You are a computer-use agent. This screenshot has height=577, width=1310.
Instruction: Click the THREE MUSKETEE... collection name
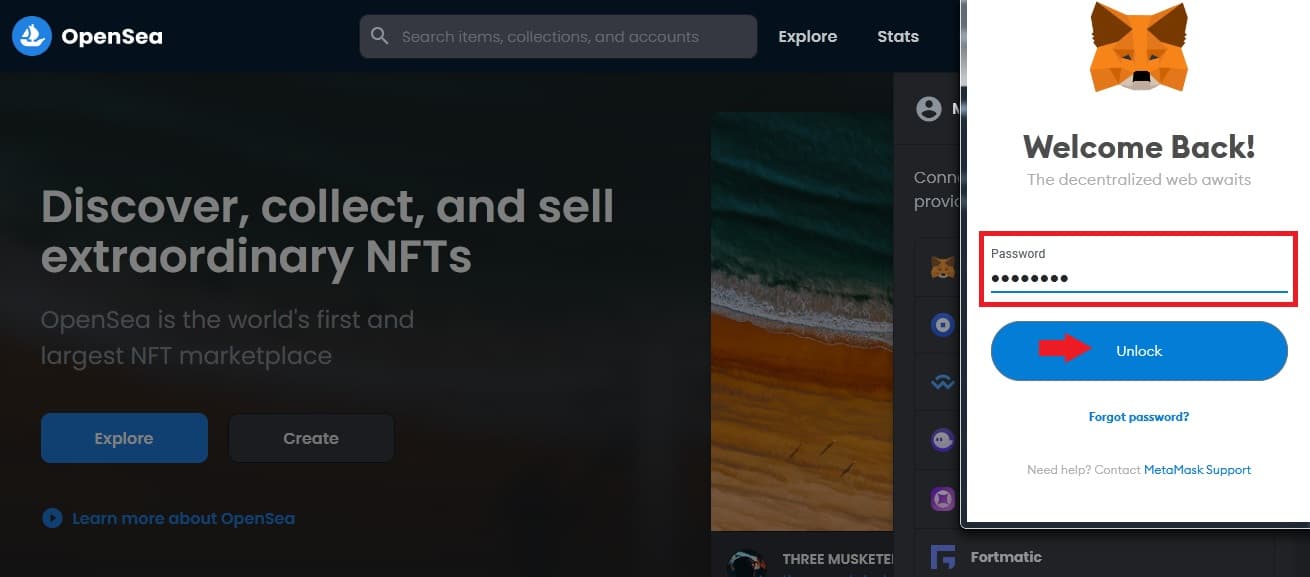(837, 560)
